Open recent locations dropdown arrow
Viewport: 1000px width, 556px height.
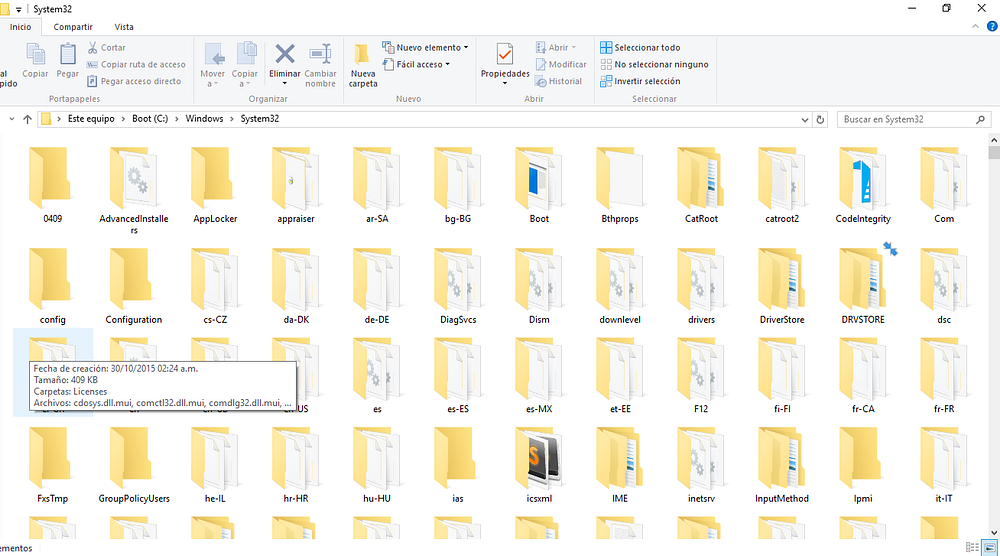[x=11, y=119]
